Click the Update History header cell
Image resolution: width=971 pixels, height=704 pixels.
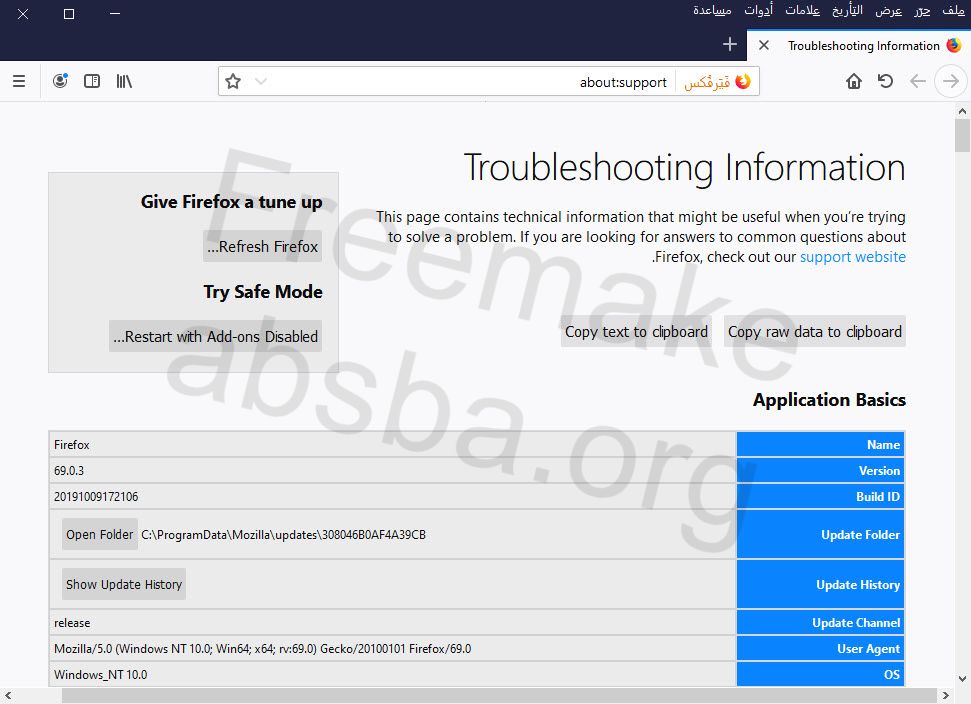point(821,584)
